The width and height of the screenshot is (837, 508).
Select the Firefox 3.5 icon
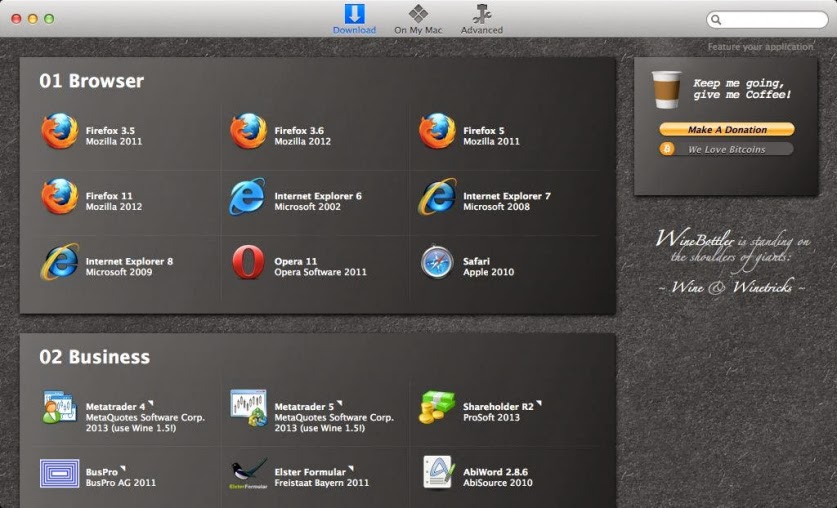pyautogui.click(x=60, y=131)
